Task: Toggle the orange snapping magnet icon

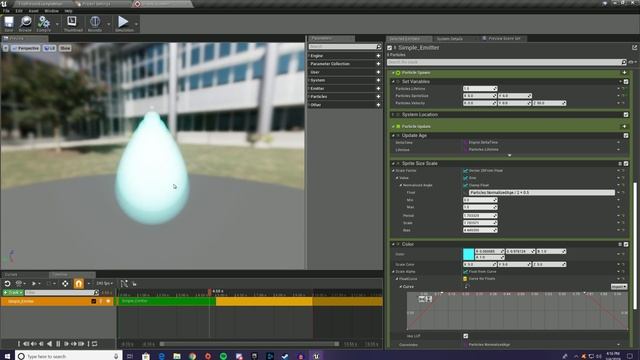Action: (x=78, y=283)
